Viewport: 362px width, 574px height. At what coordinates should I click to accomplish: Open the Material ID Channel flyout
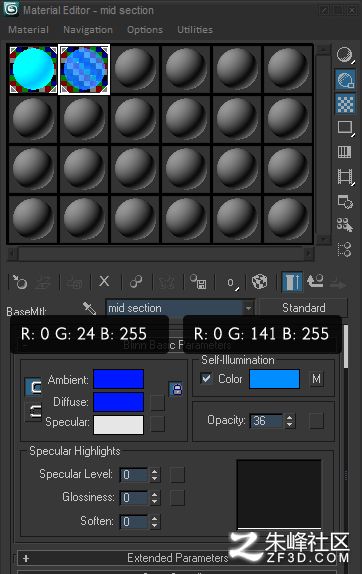[231, 282]
